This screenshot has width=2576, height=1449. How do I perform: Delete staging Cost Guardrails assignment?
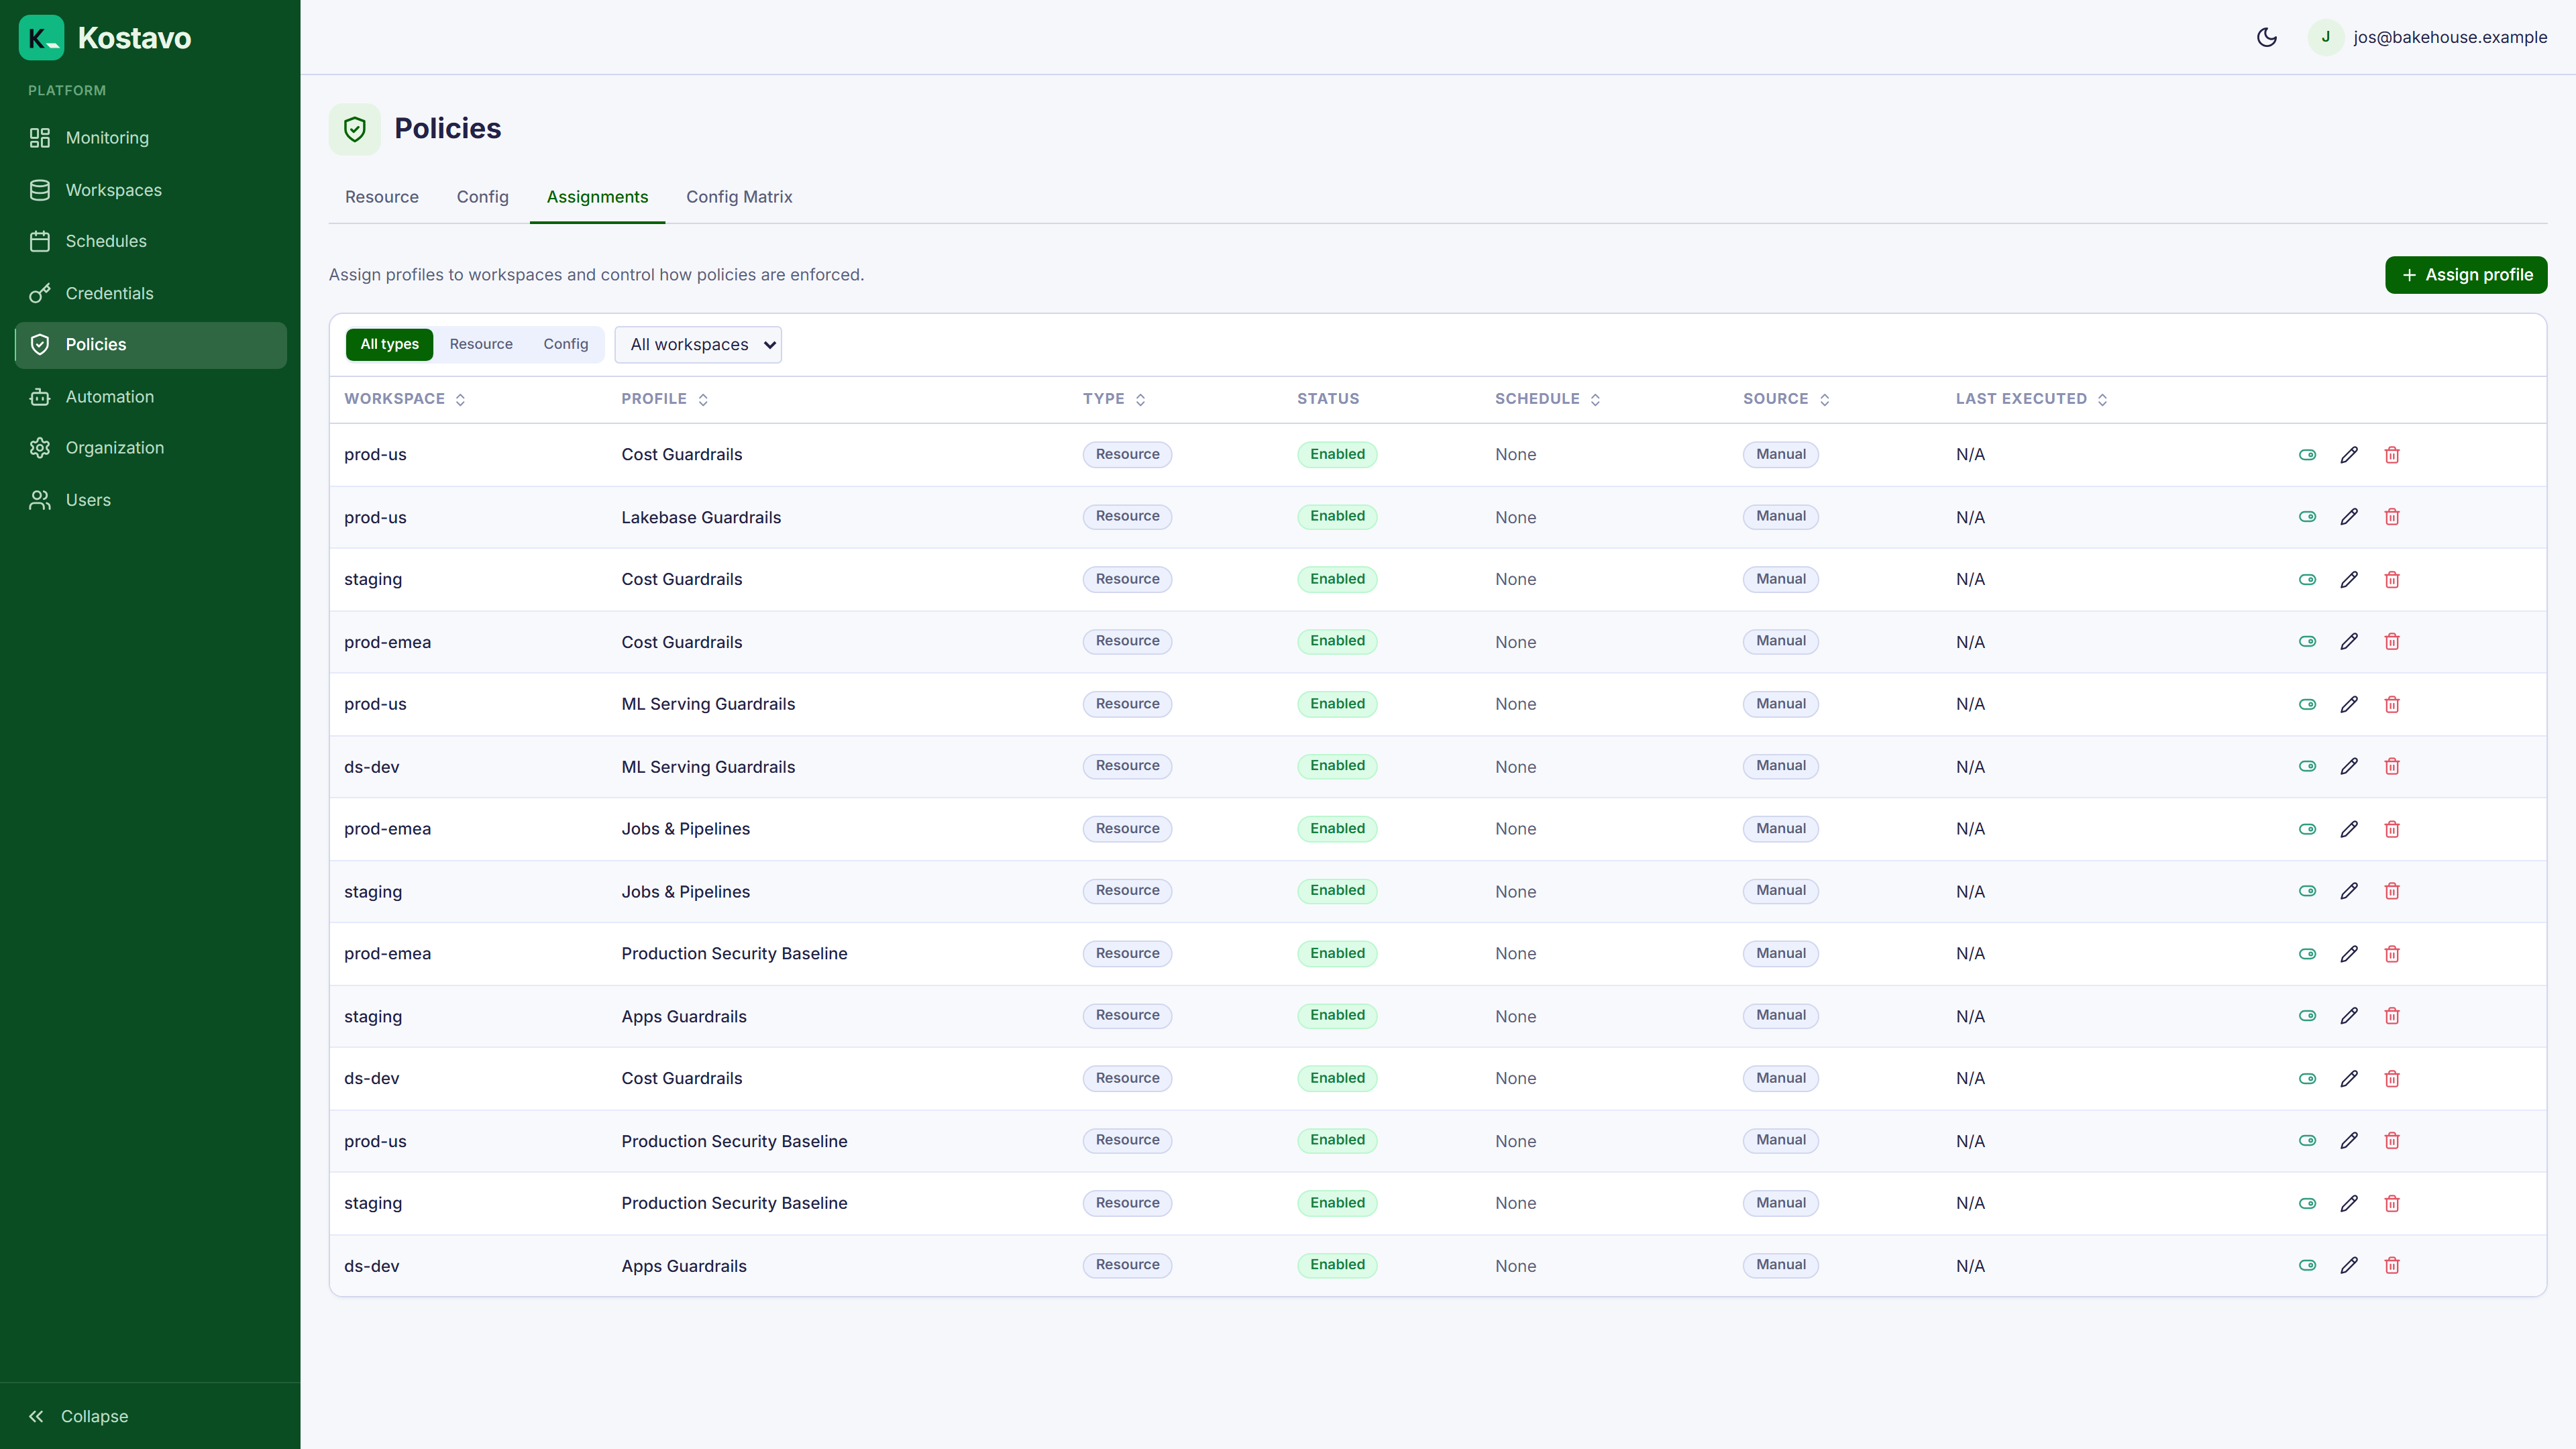(x=2392, y=580)
